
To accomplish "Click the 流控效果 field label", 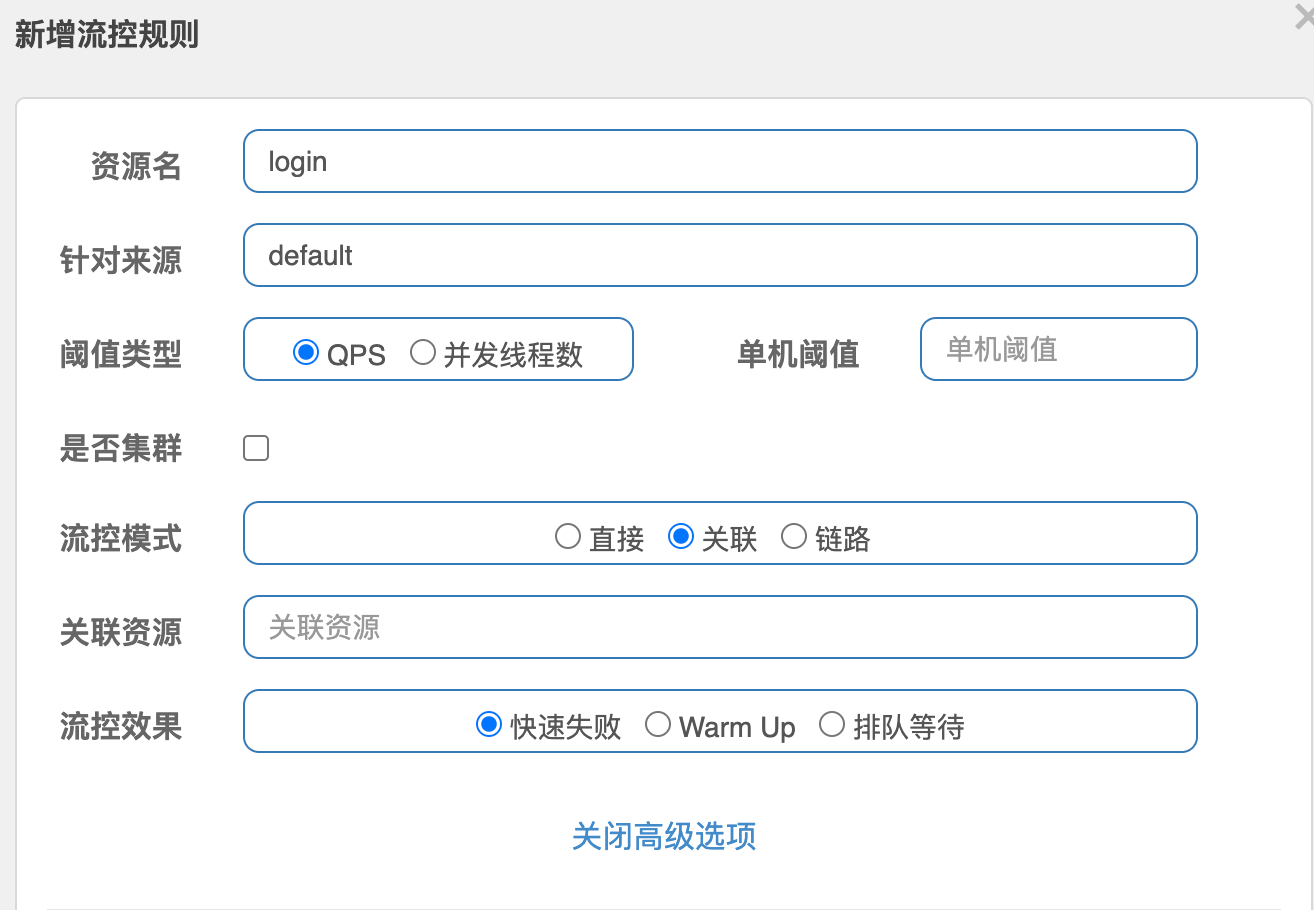I will 121,726.
